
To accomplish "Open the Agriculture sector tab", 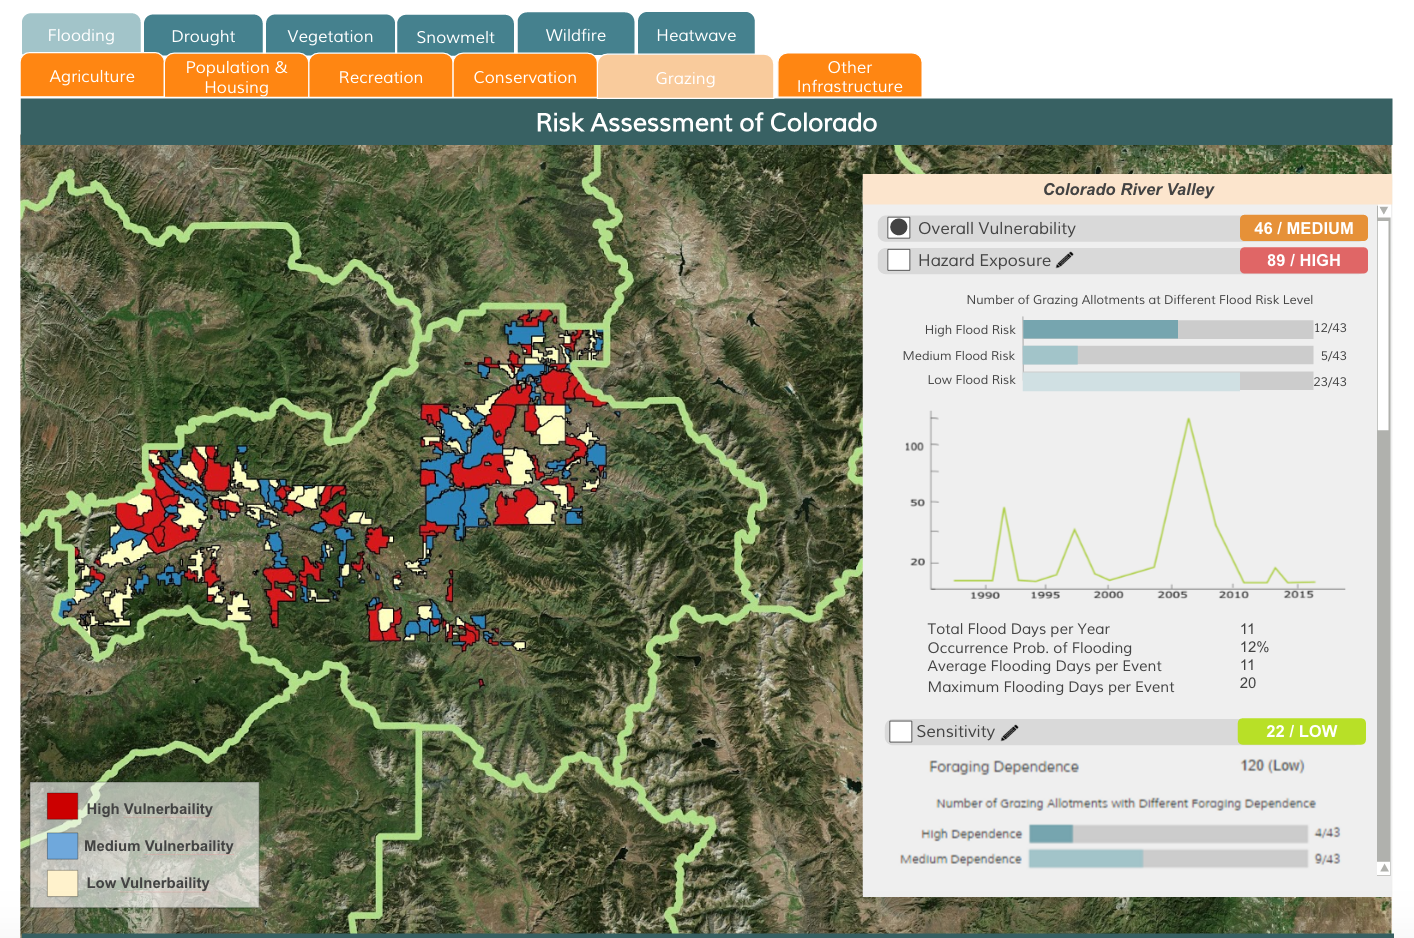I will (x=92, y=76).
